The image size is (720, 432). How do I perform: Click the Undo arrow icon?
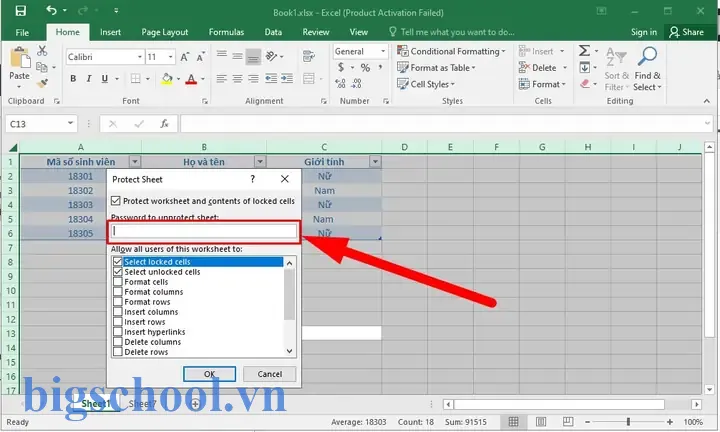click(x=51, y=10)
